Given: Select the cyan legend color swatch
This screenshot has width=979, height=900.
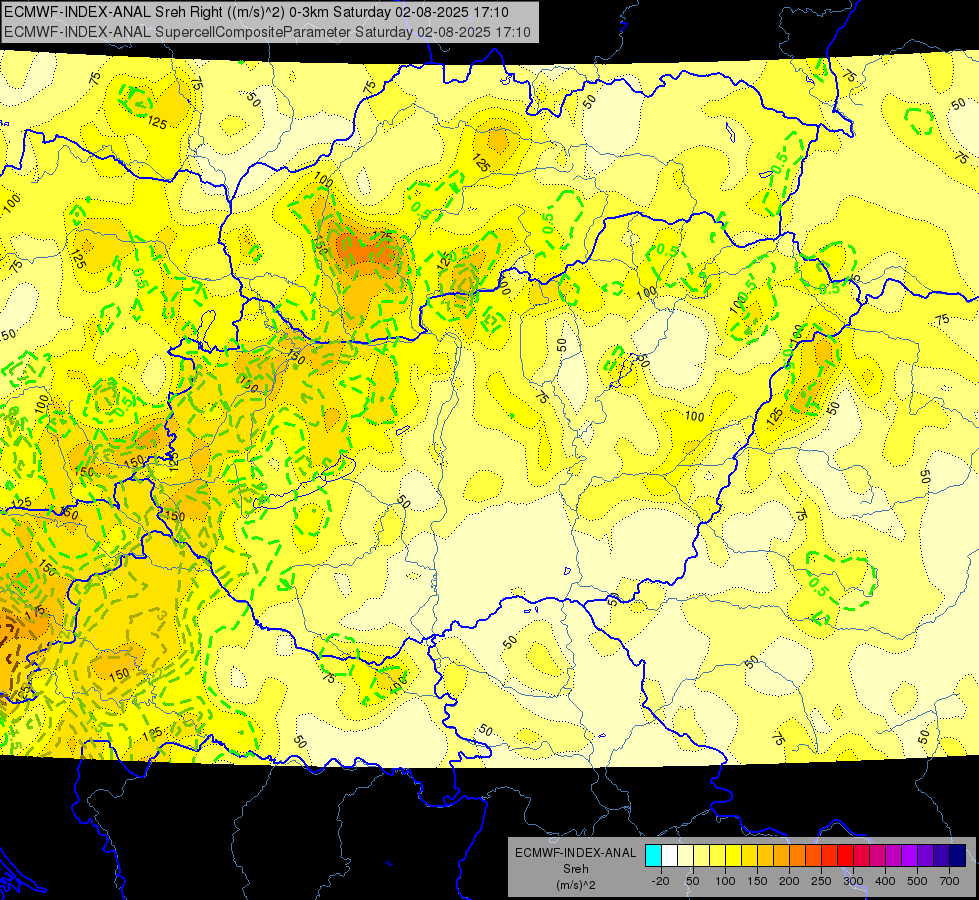Looking at the screenshot, I should [653, 856].
